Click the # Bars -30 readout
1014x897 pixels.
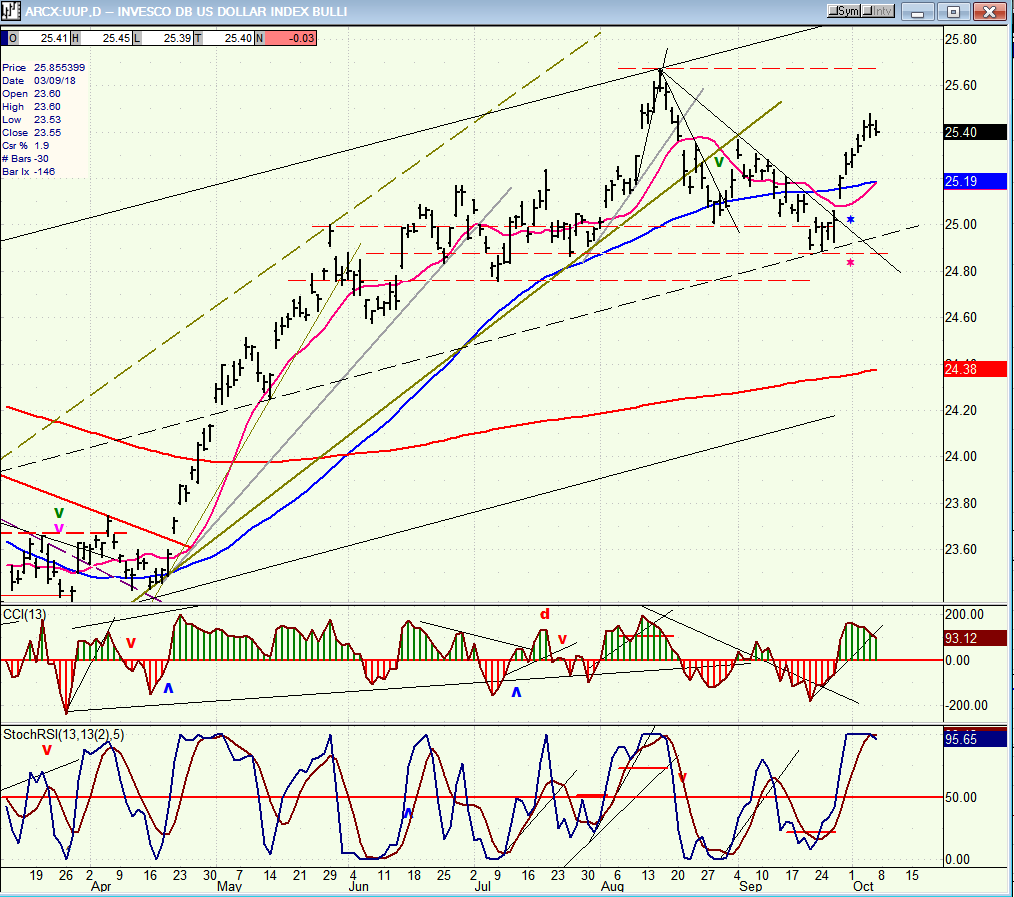point(25,158)
